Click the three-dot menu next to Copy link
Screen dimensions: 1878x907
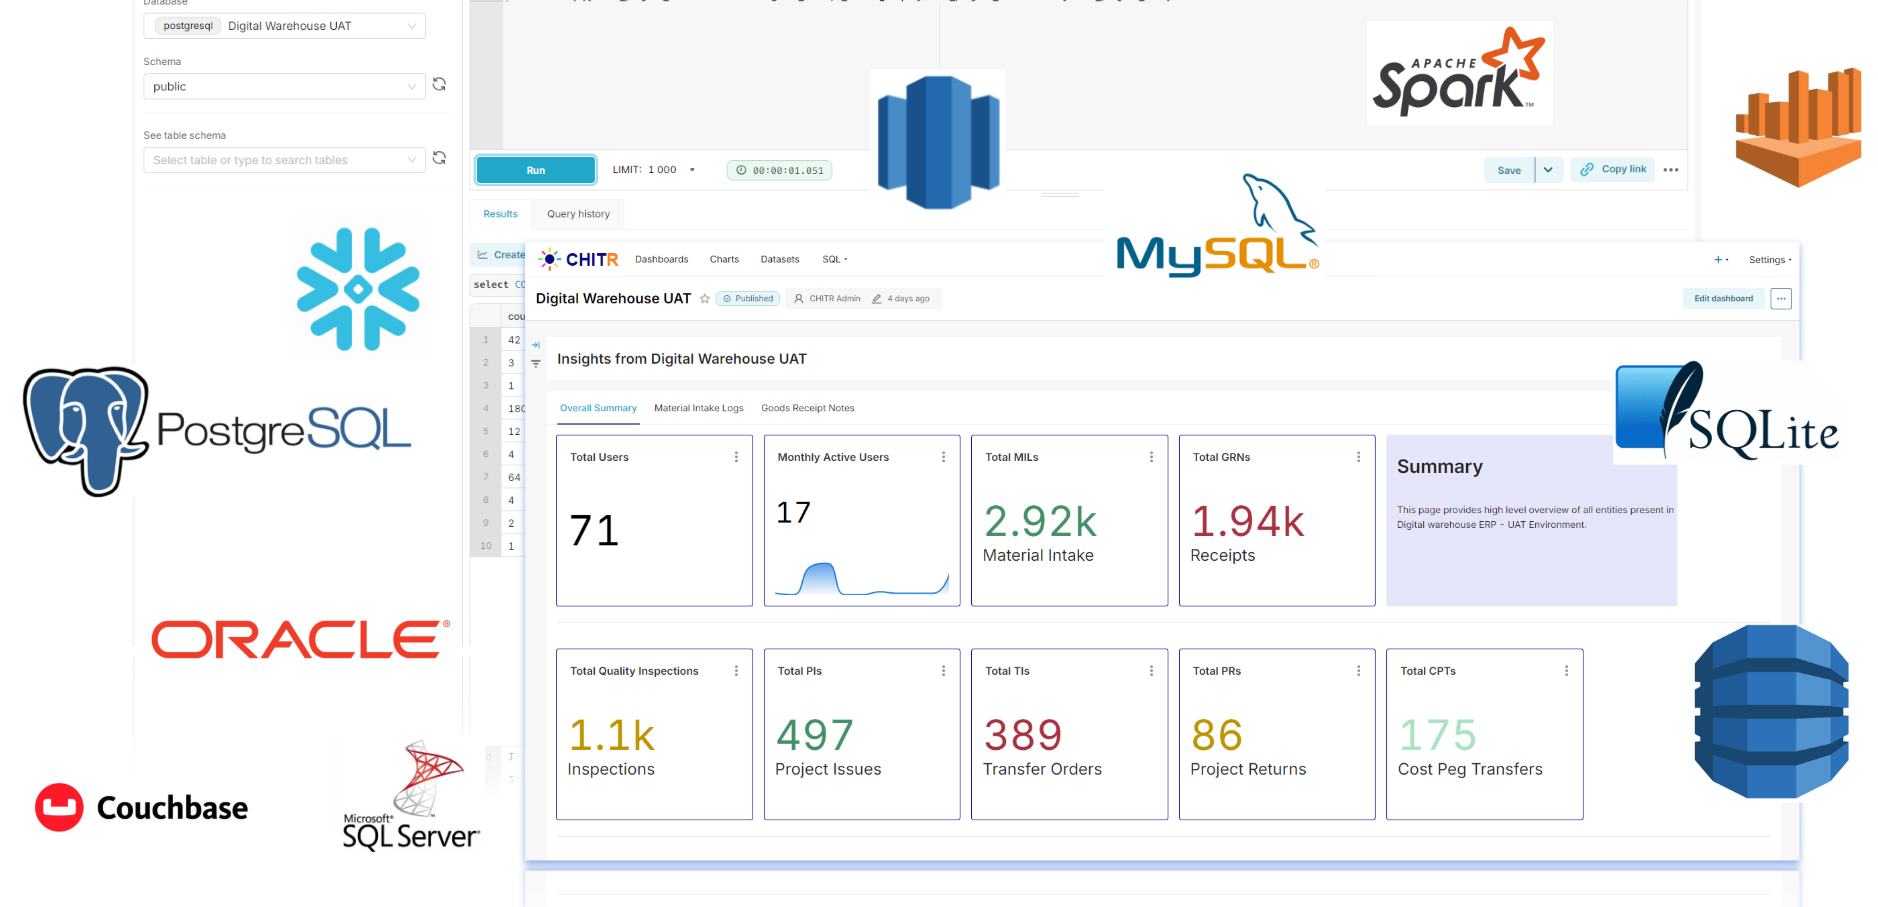click(1671, 170)
